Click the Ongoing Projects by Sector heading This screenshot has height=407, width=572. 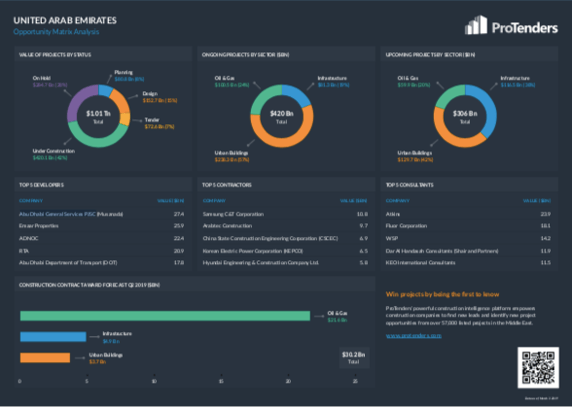(245, 55)
